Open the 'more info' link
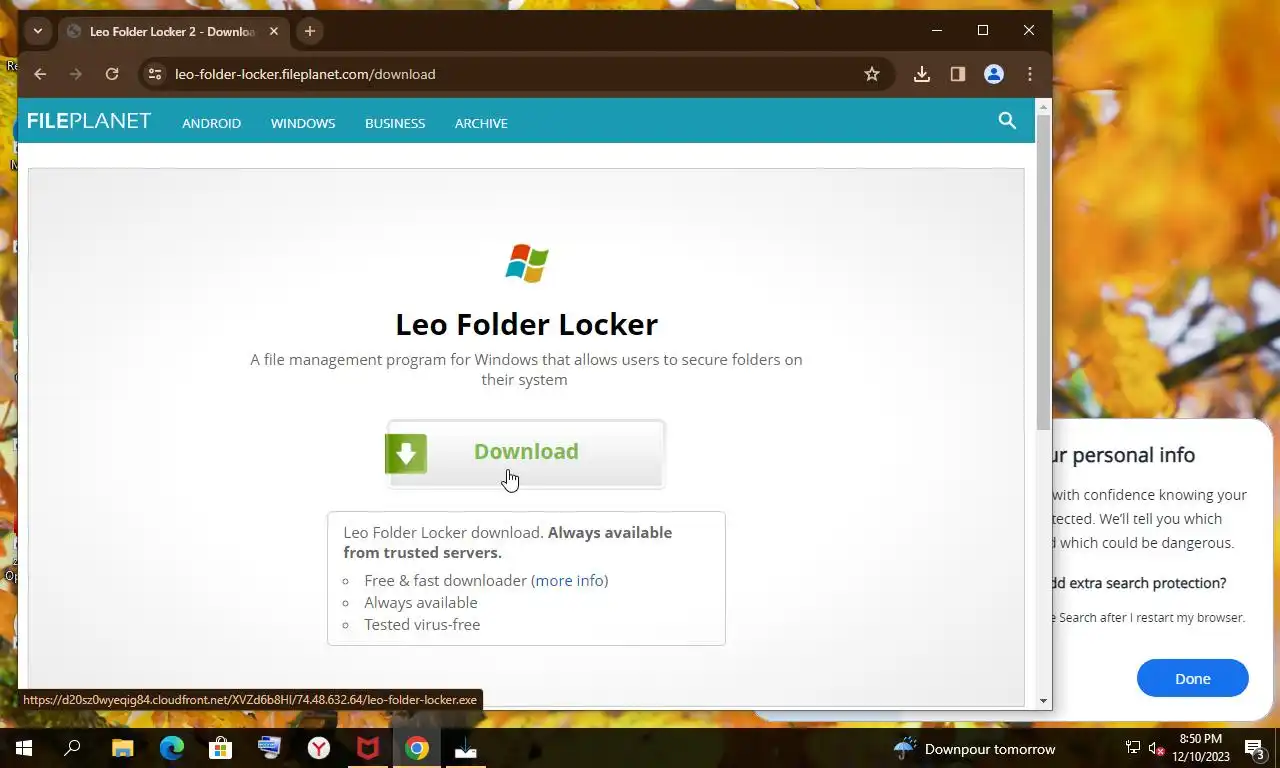1280x768 pixels. [569, 580]
